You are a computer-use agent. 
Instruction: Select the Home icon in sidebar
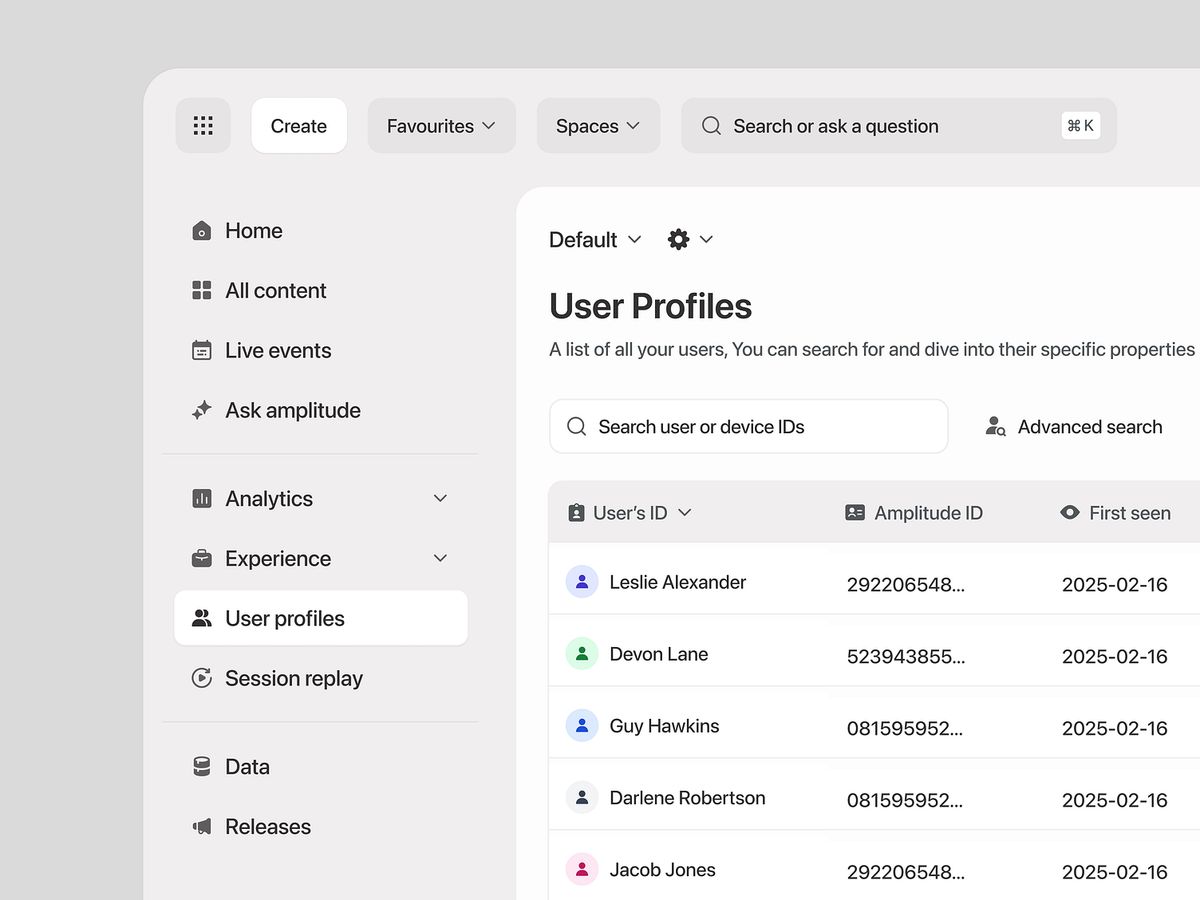tap(201, 231)
